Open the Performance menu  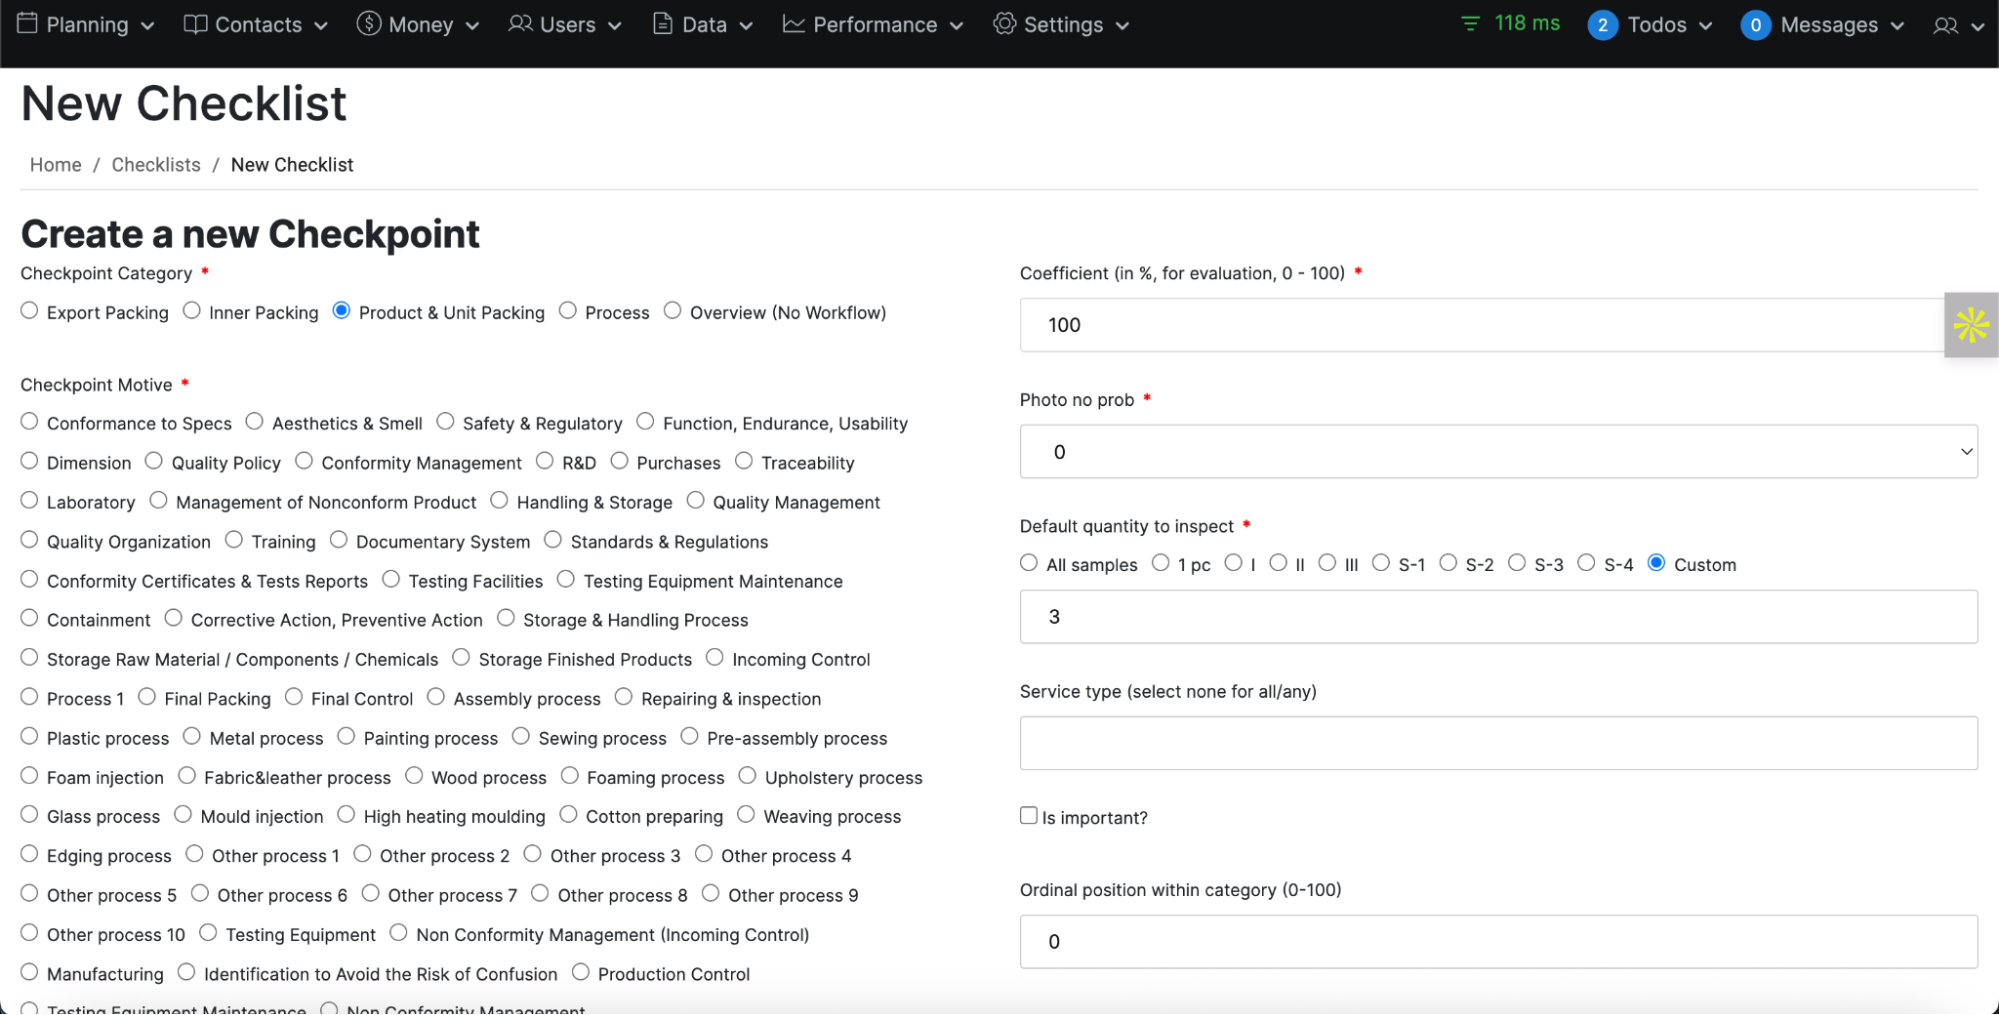point(874,25)
